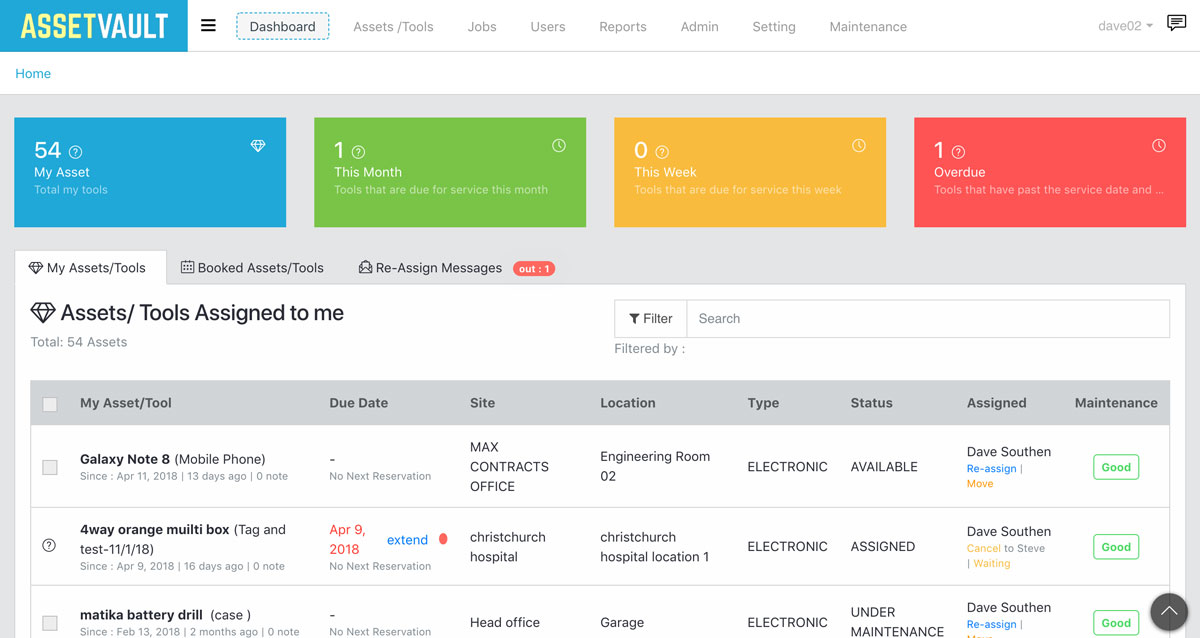Click inside the Search input field
This screenshot has height=638, width=1200.
coord(930,318)
